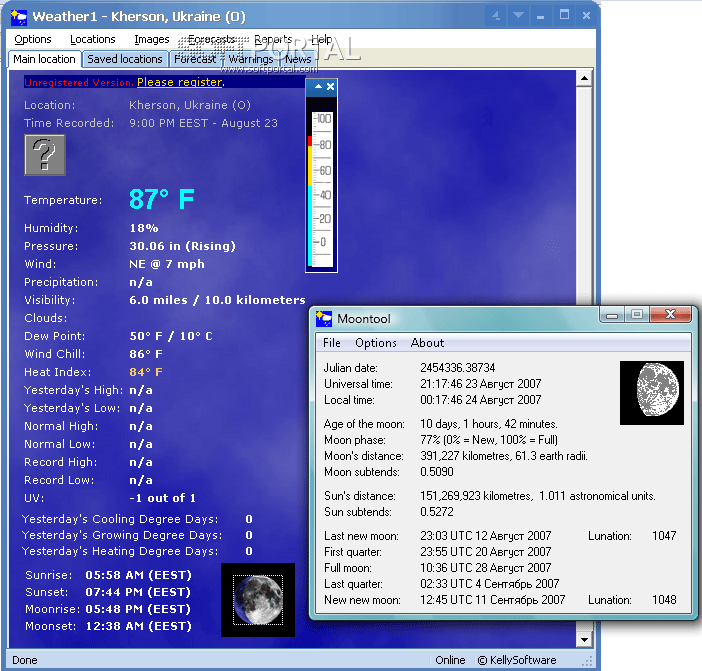
Task: Open the Options menu in Weather1
Action: (x=33, y=40)
